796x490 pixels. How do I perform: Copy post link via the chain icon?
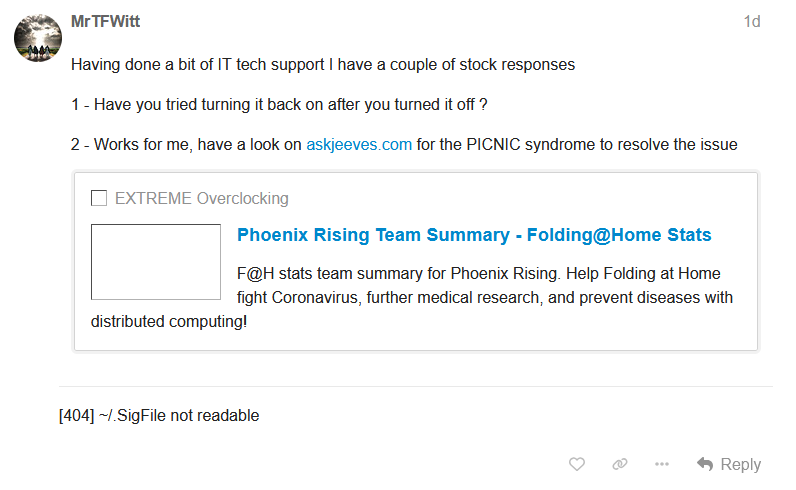coord(620,464)
